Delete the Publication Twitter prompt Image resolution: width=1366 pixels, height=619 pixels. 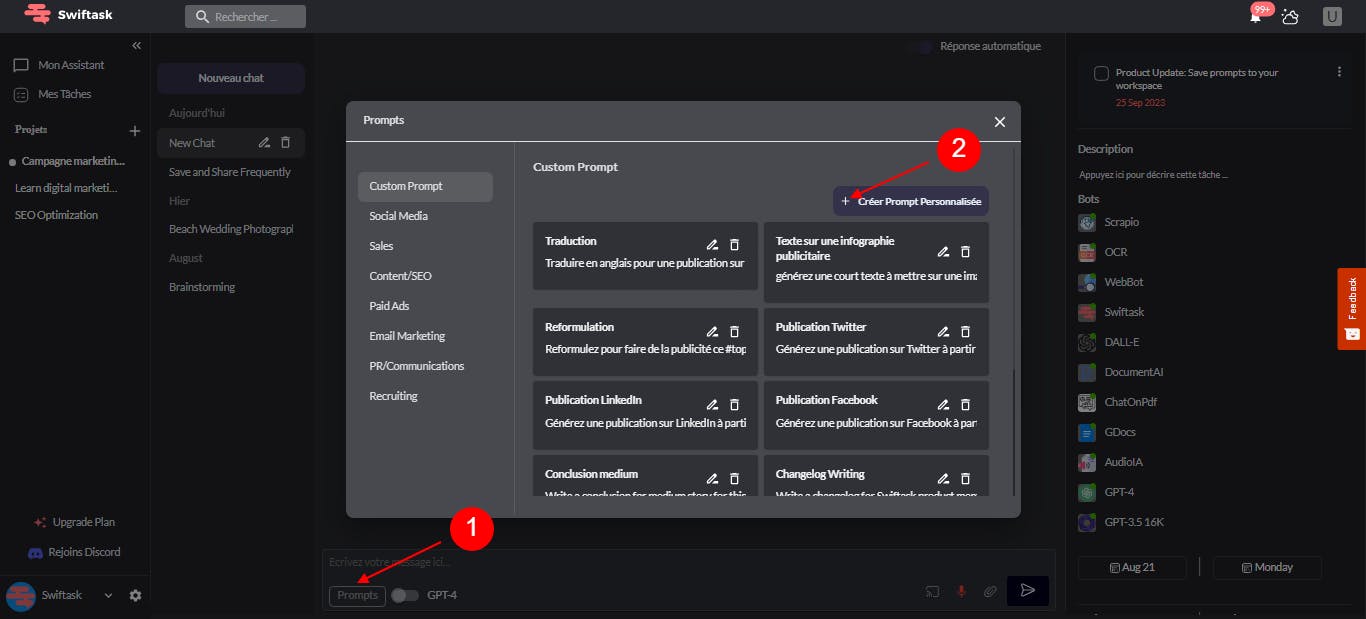pos(965,331)
